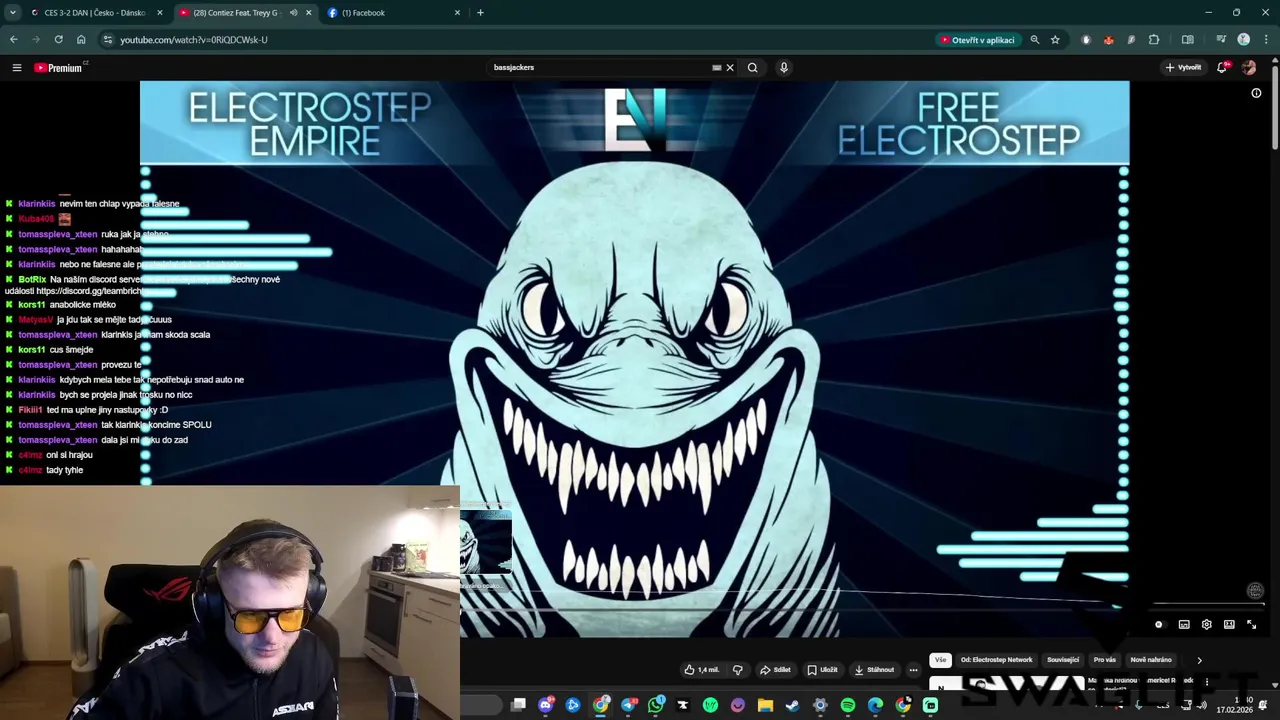Viewport: 1280px width, 720px height.
Task: Save the video with Uložit
Action: point(823,670)
